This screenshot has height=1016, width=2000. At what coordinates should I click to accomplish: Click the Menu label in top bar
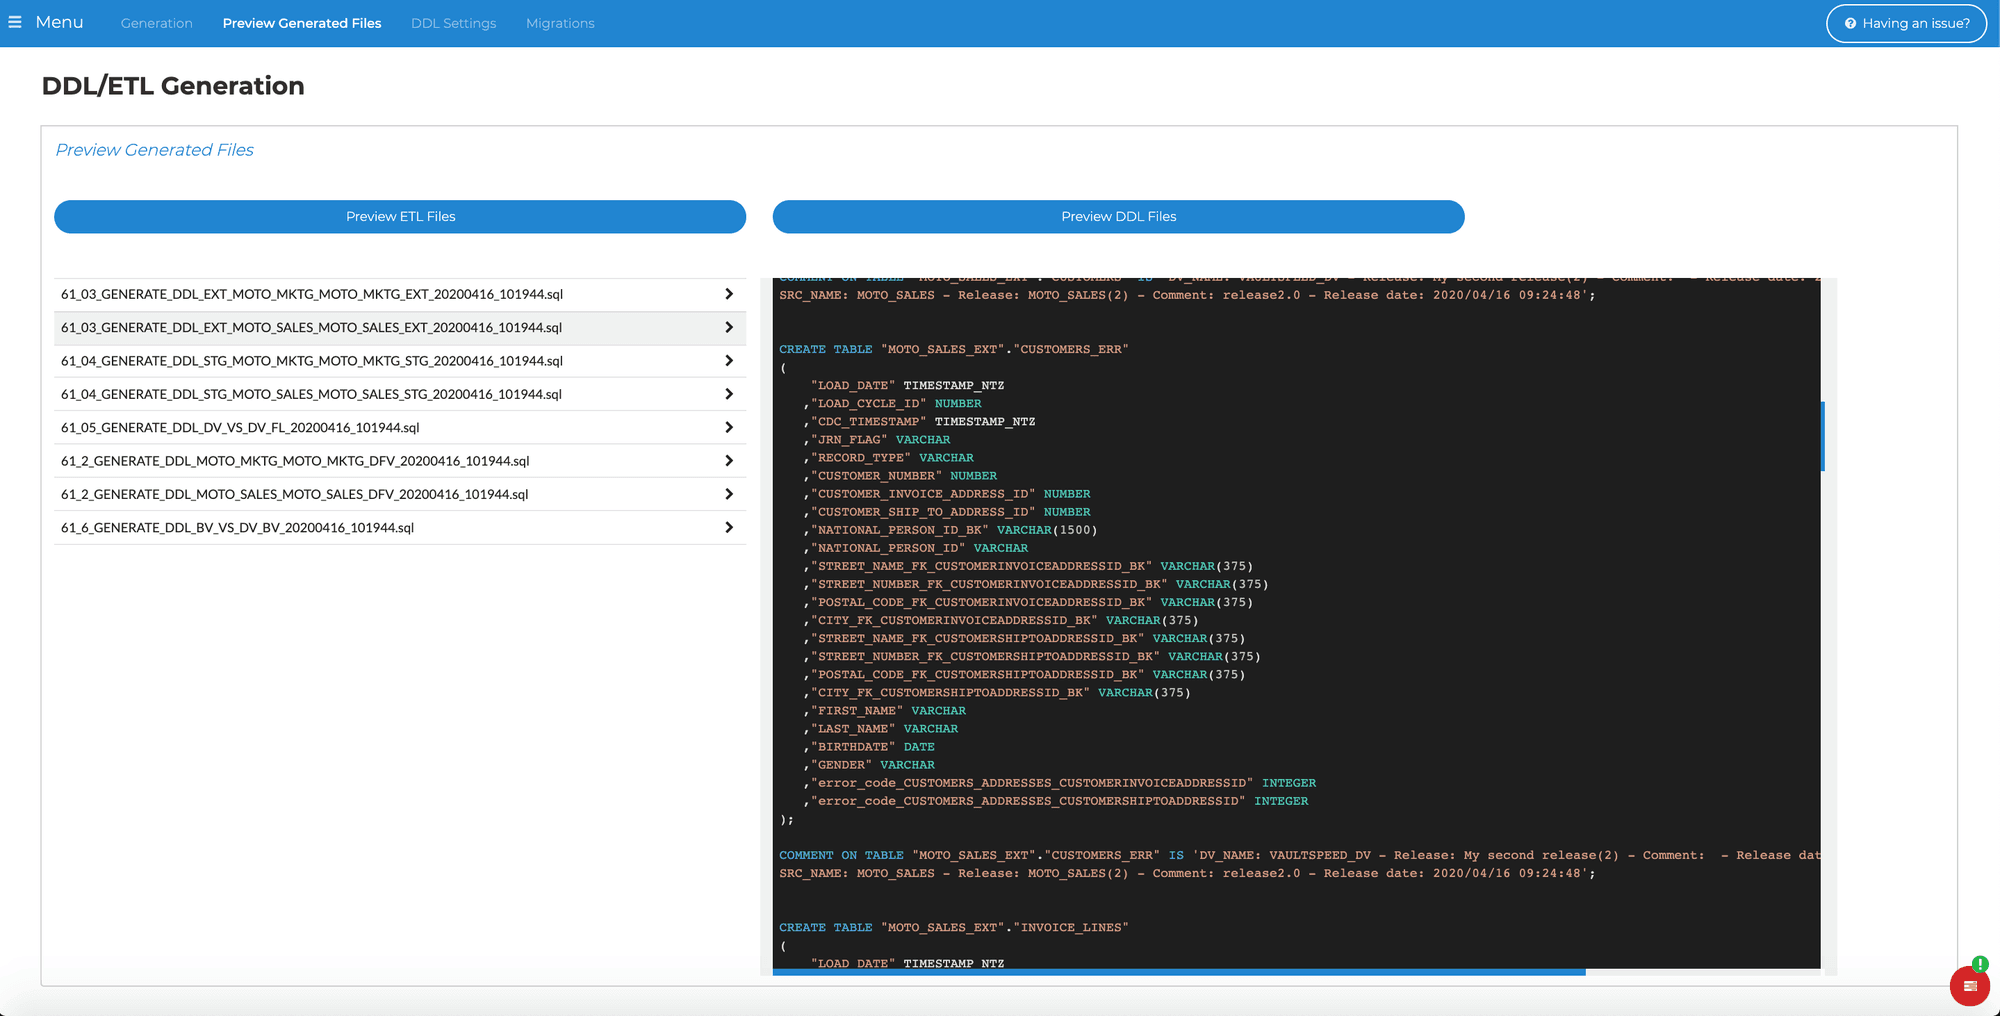click(59, 22)
